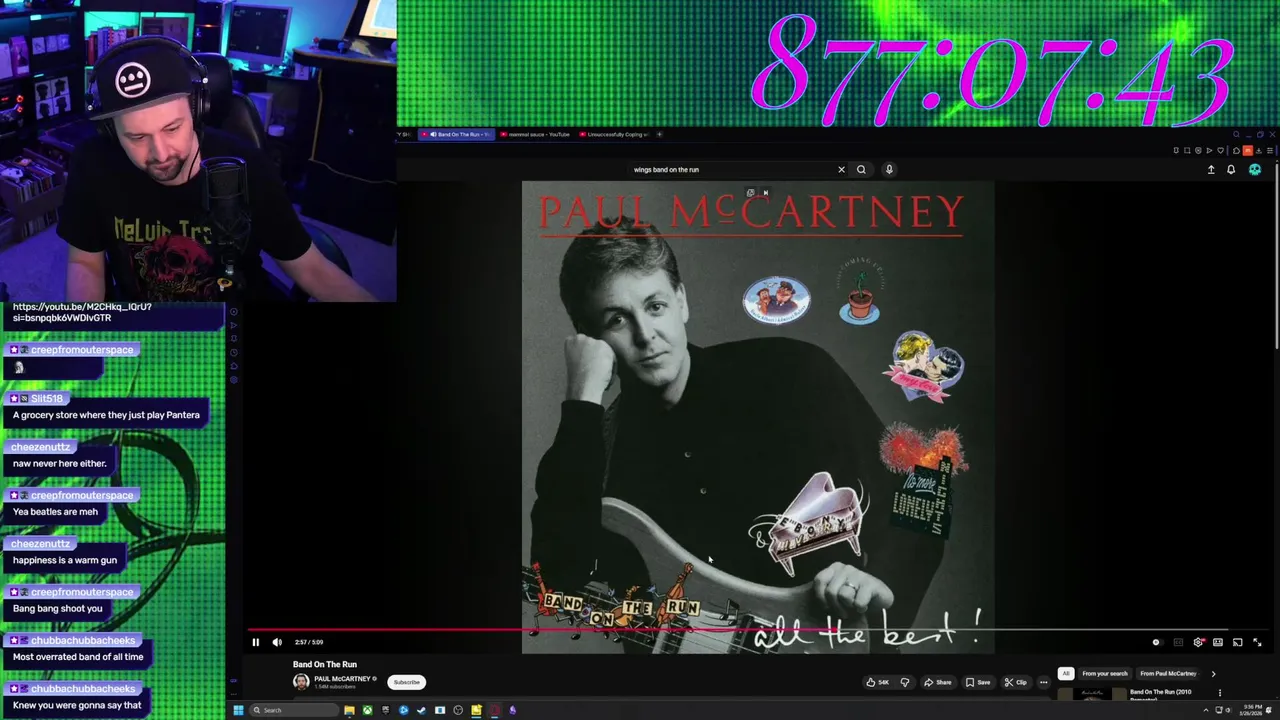This screenshot has width=1280, height=720.
Task: Share the Band On The Run video
Action: 938,682
